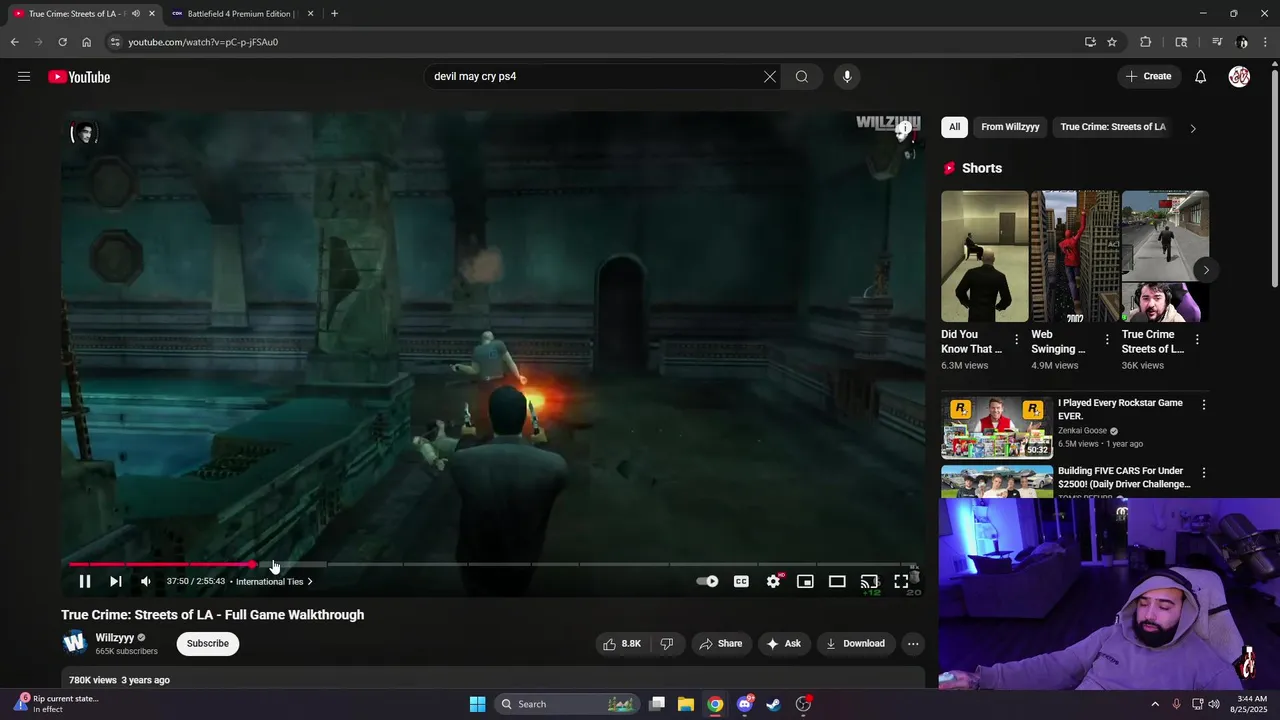Image resolution: width=1280 pixels, height=720 pixels.
Task: Open Building FIVE CARS video link
Action: 1124,477
